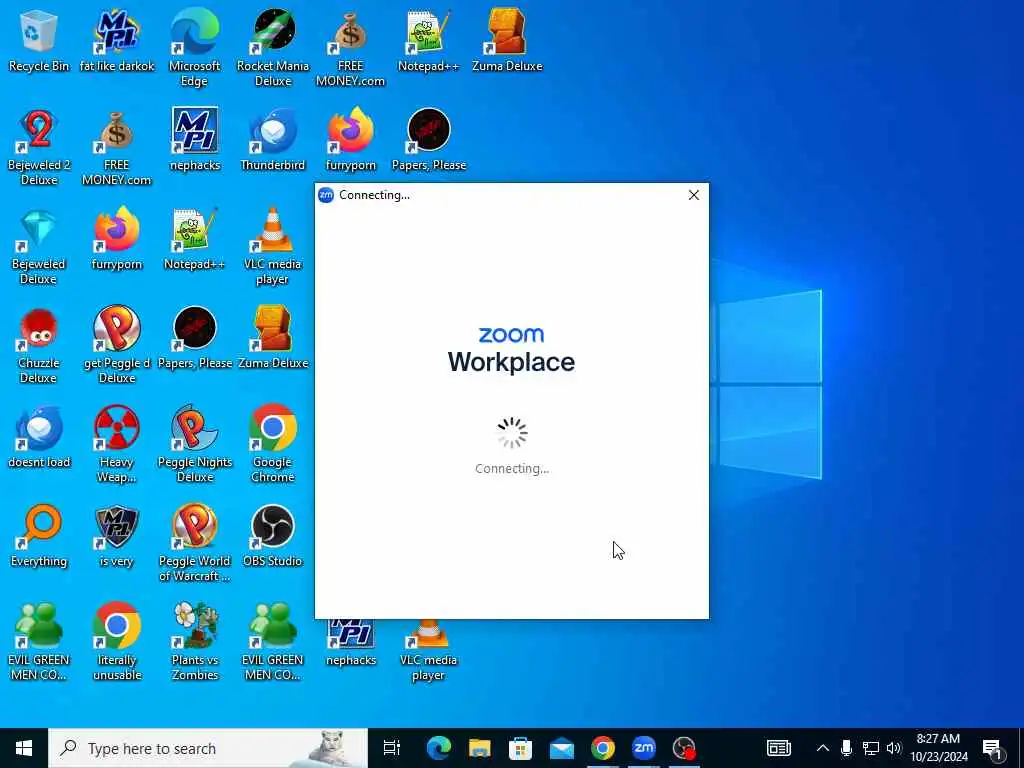1024x768 pixels.
Task: Select EVIL GREEN MEN shortcut under OBS Studio
Action: pyautogui.click(x=273, y=642)
